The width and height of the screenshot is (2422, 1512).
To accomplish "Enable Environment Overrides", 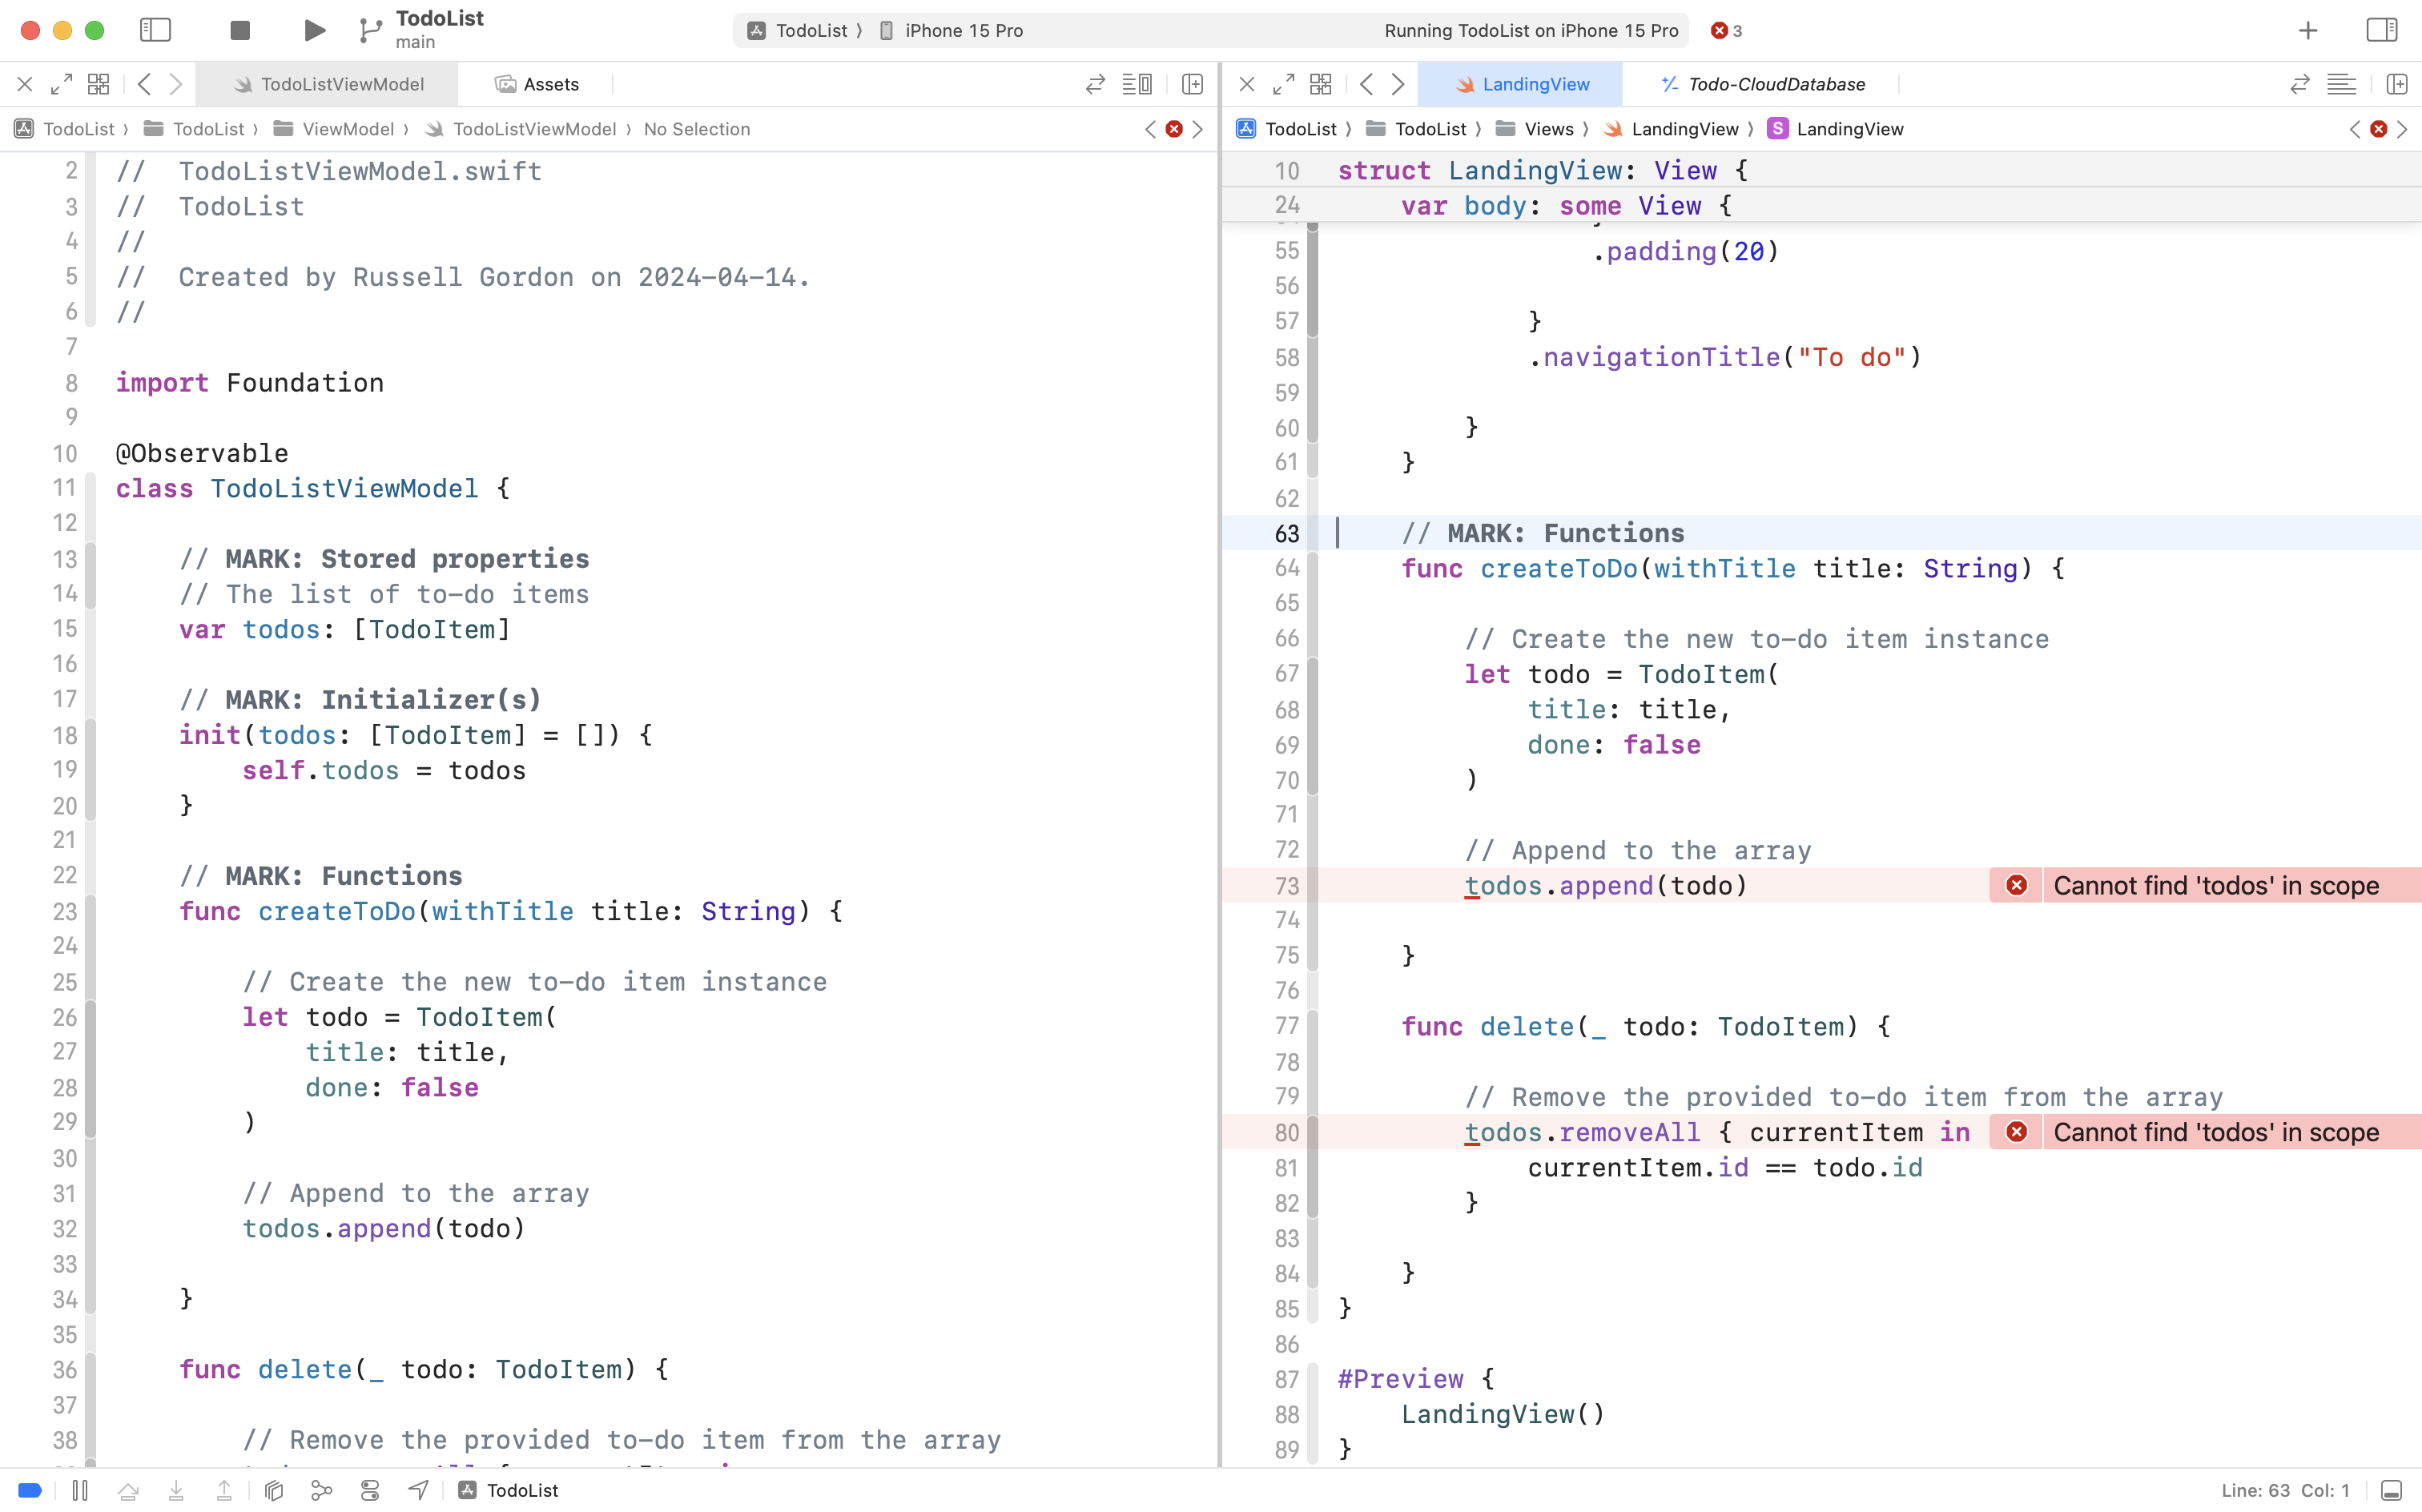I will pos(369,1490).
